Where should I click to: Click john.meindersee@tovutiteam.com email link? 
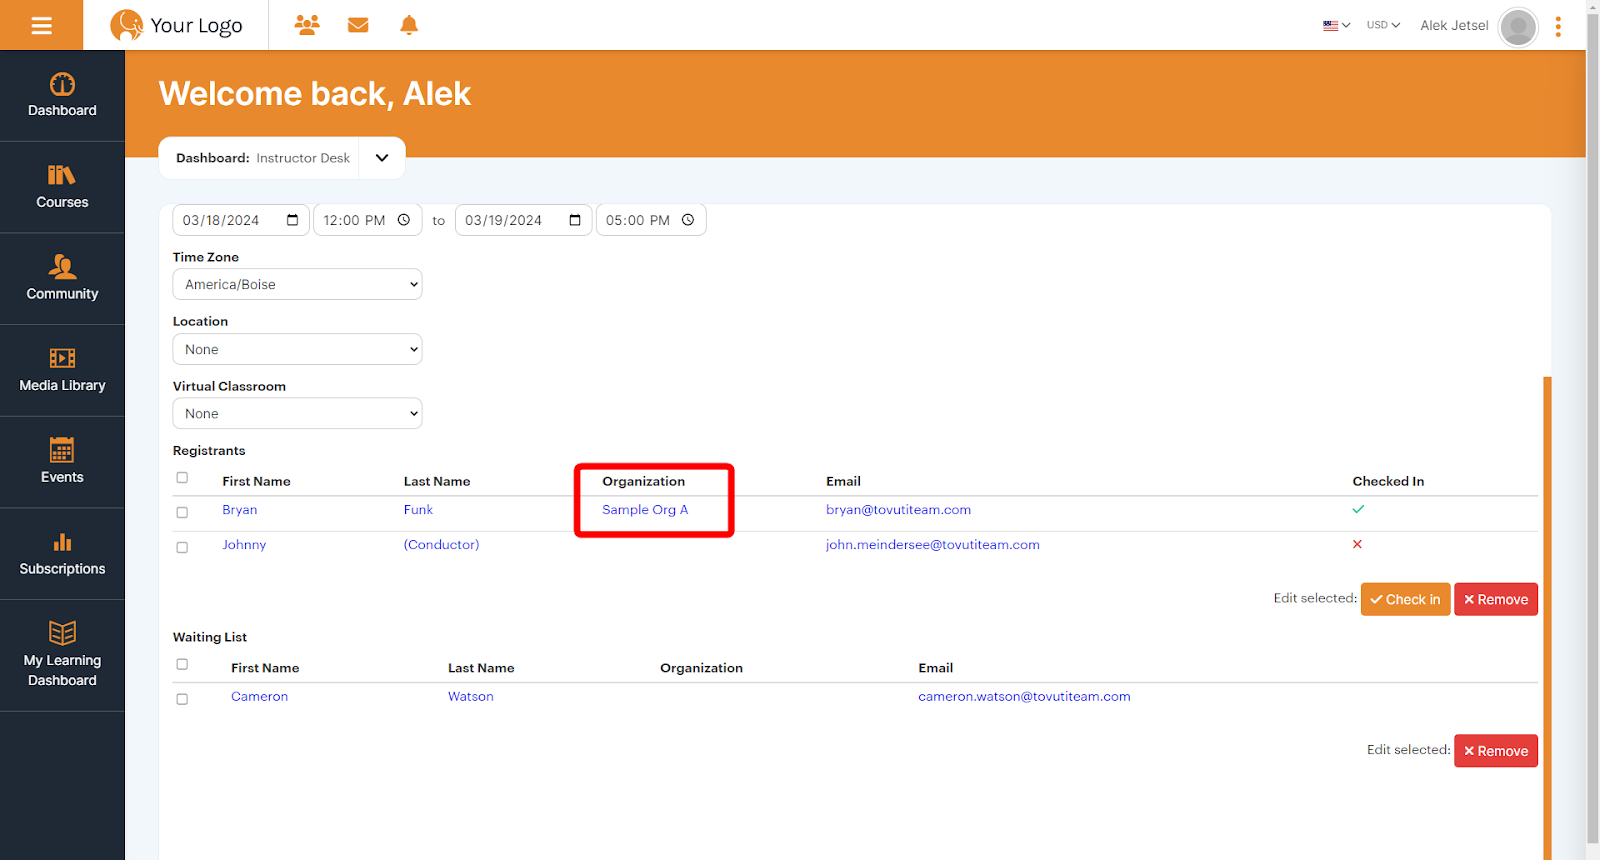coord(933,545)
